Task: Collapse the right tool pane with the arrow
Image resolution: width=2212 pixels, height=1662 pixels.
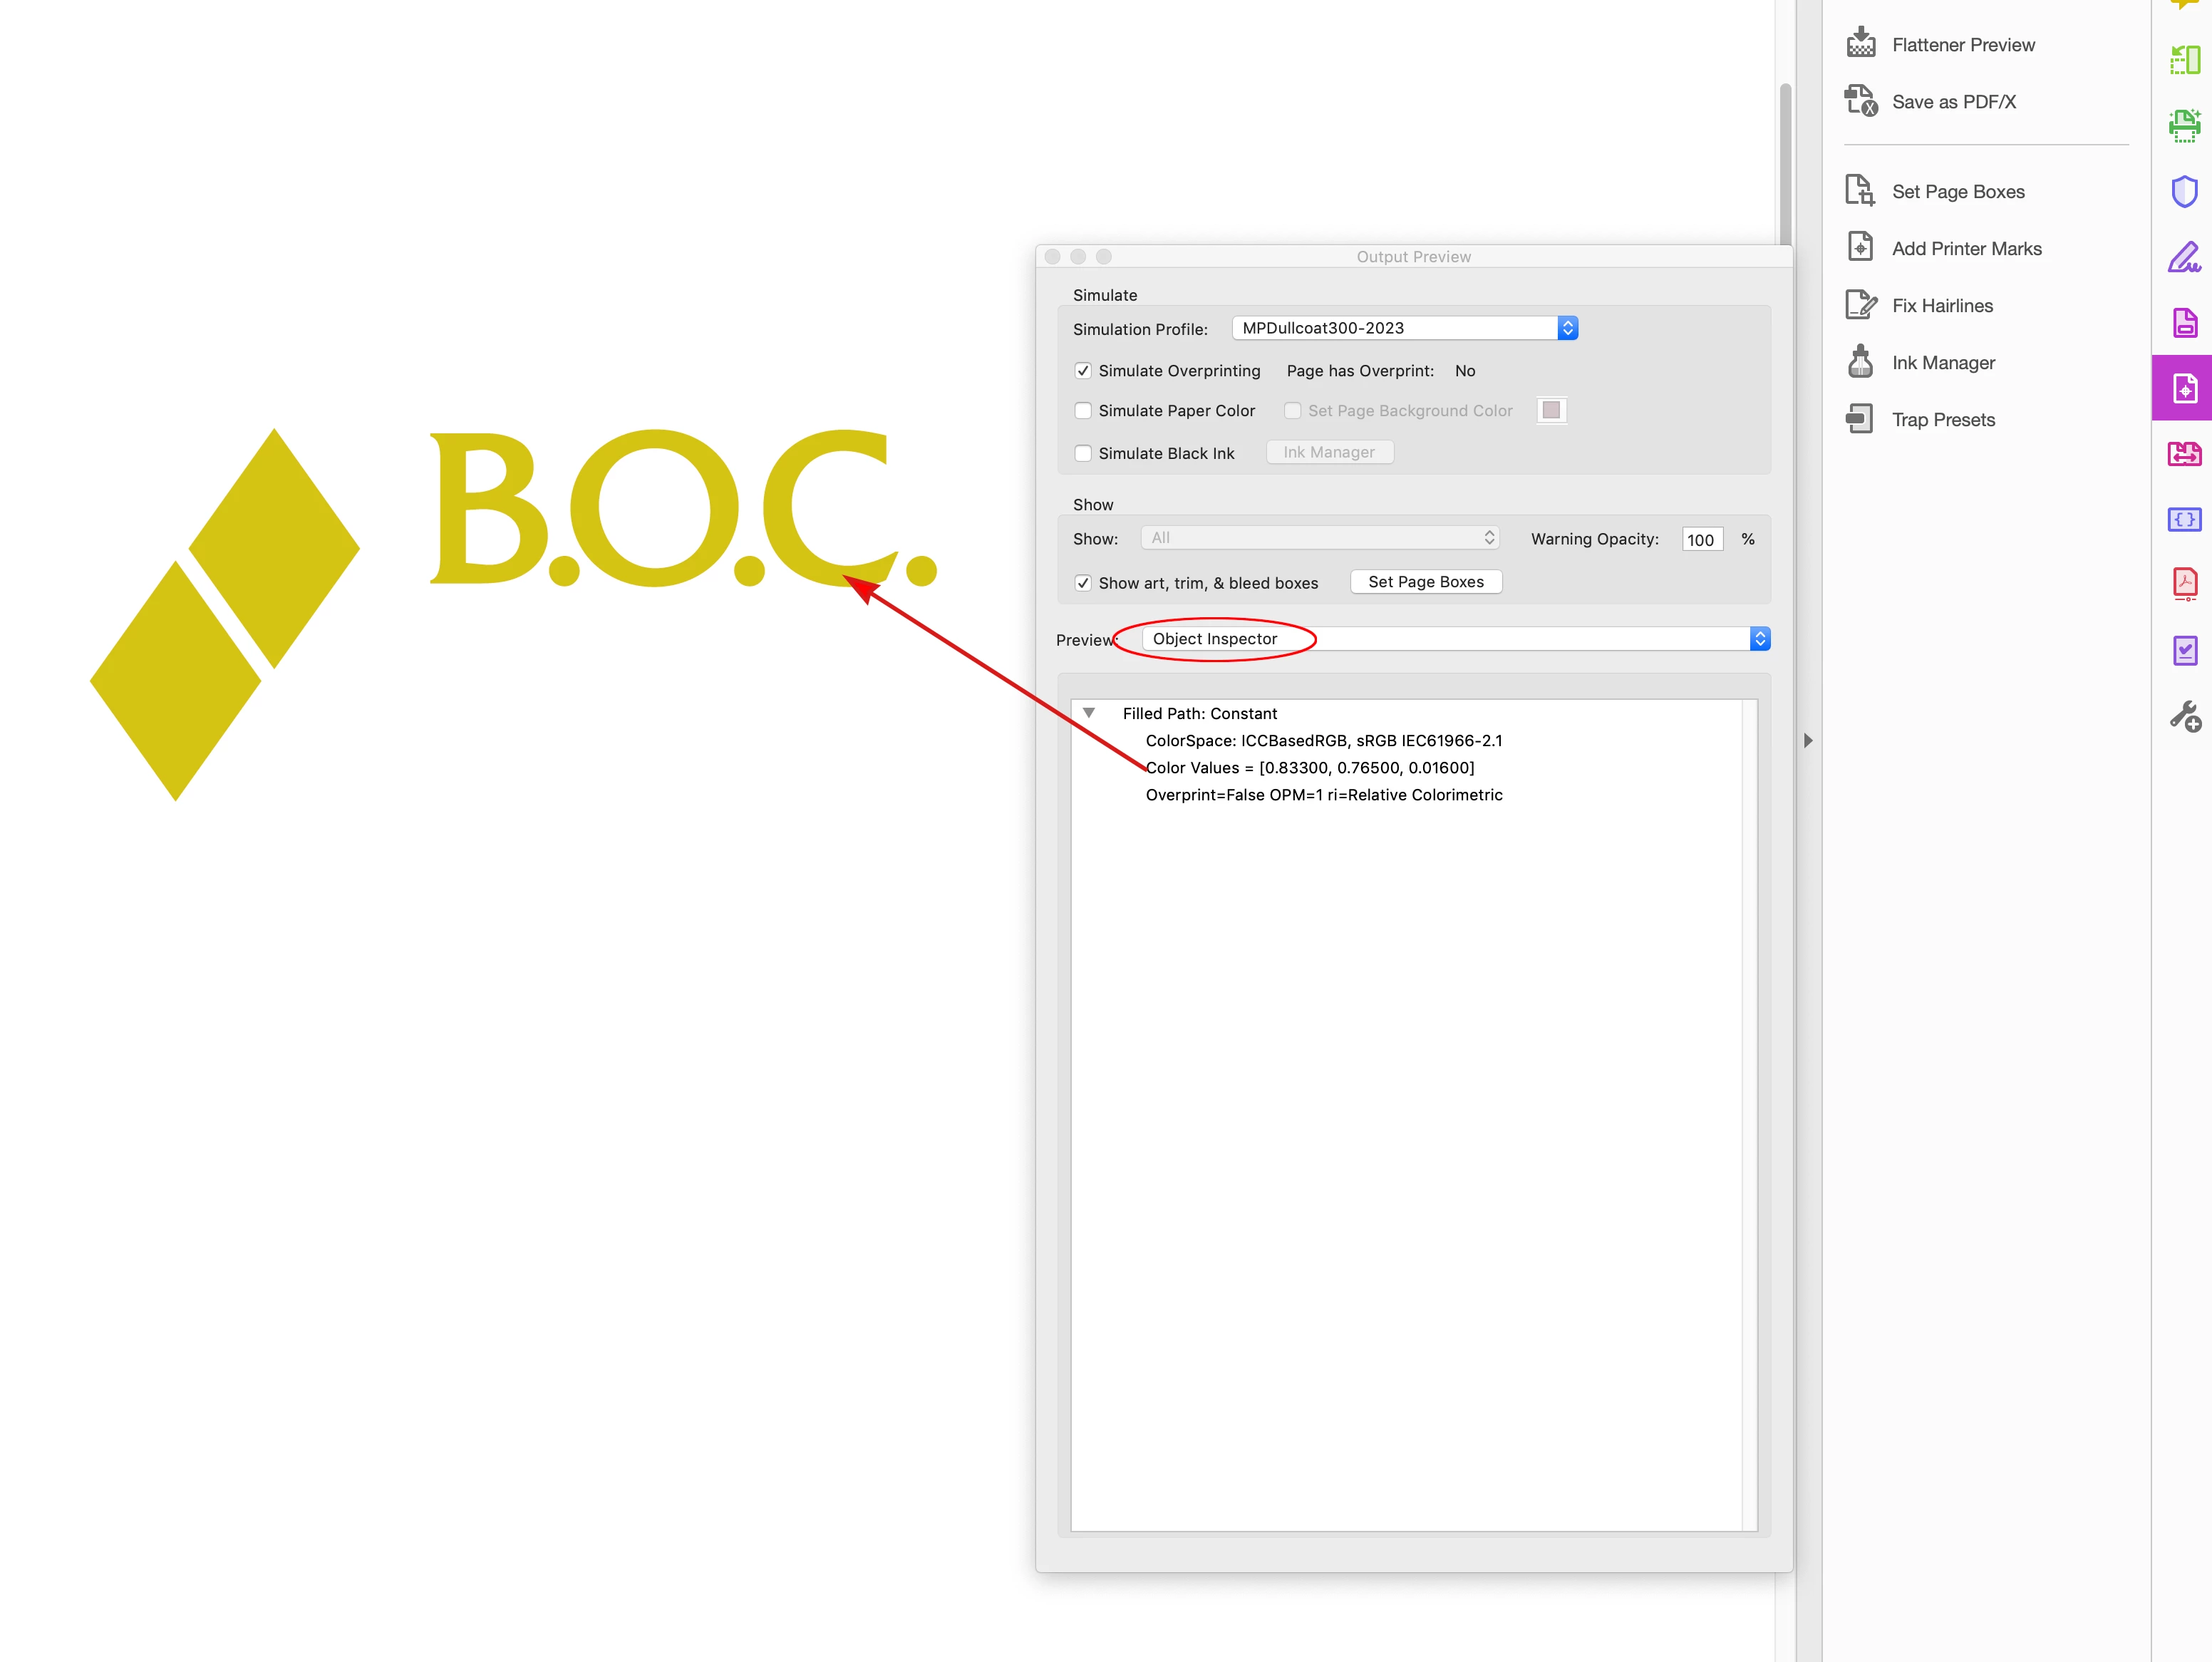Action: (1807, 741)
